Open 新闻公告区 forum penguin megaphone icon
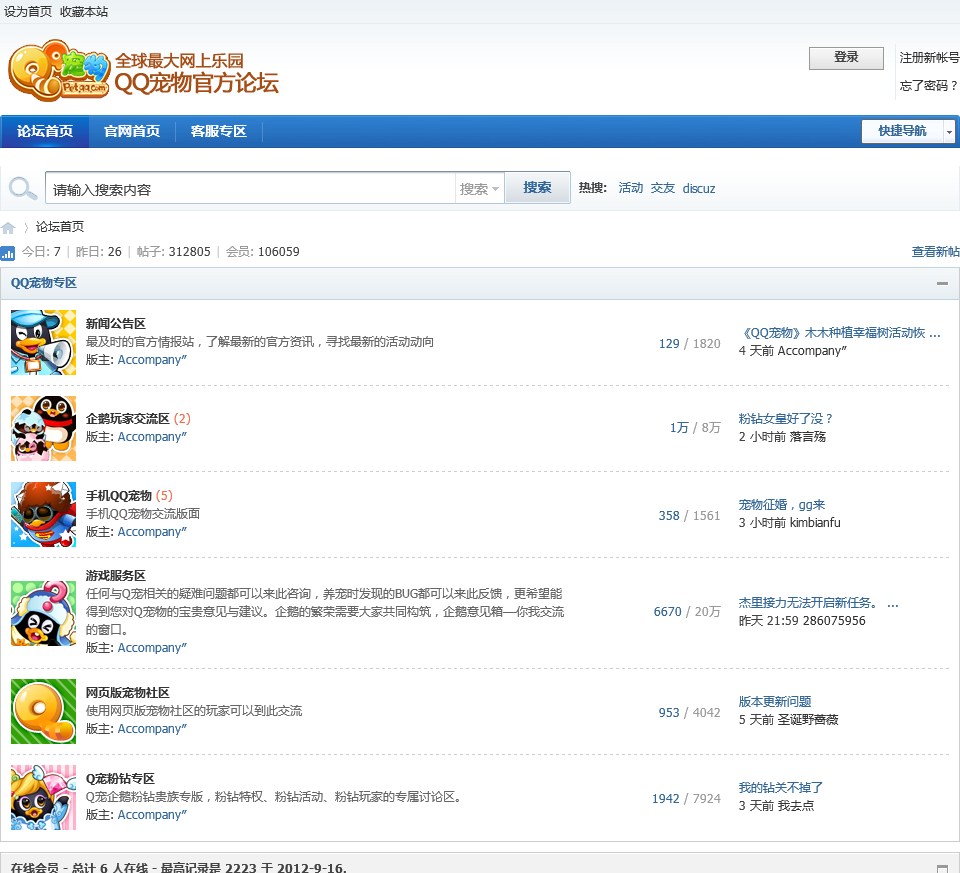This screenshot has height=873, width=960. click(x=43, y=342)
